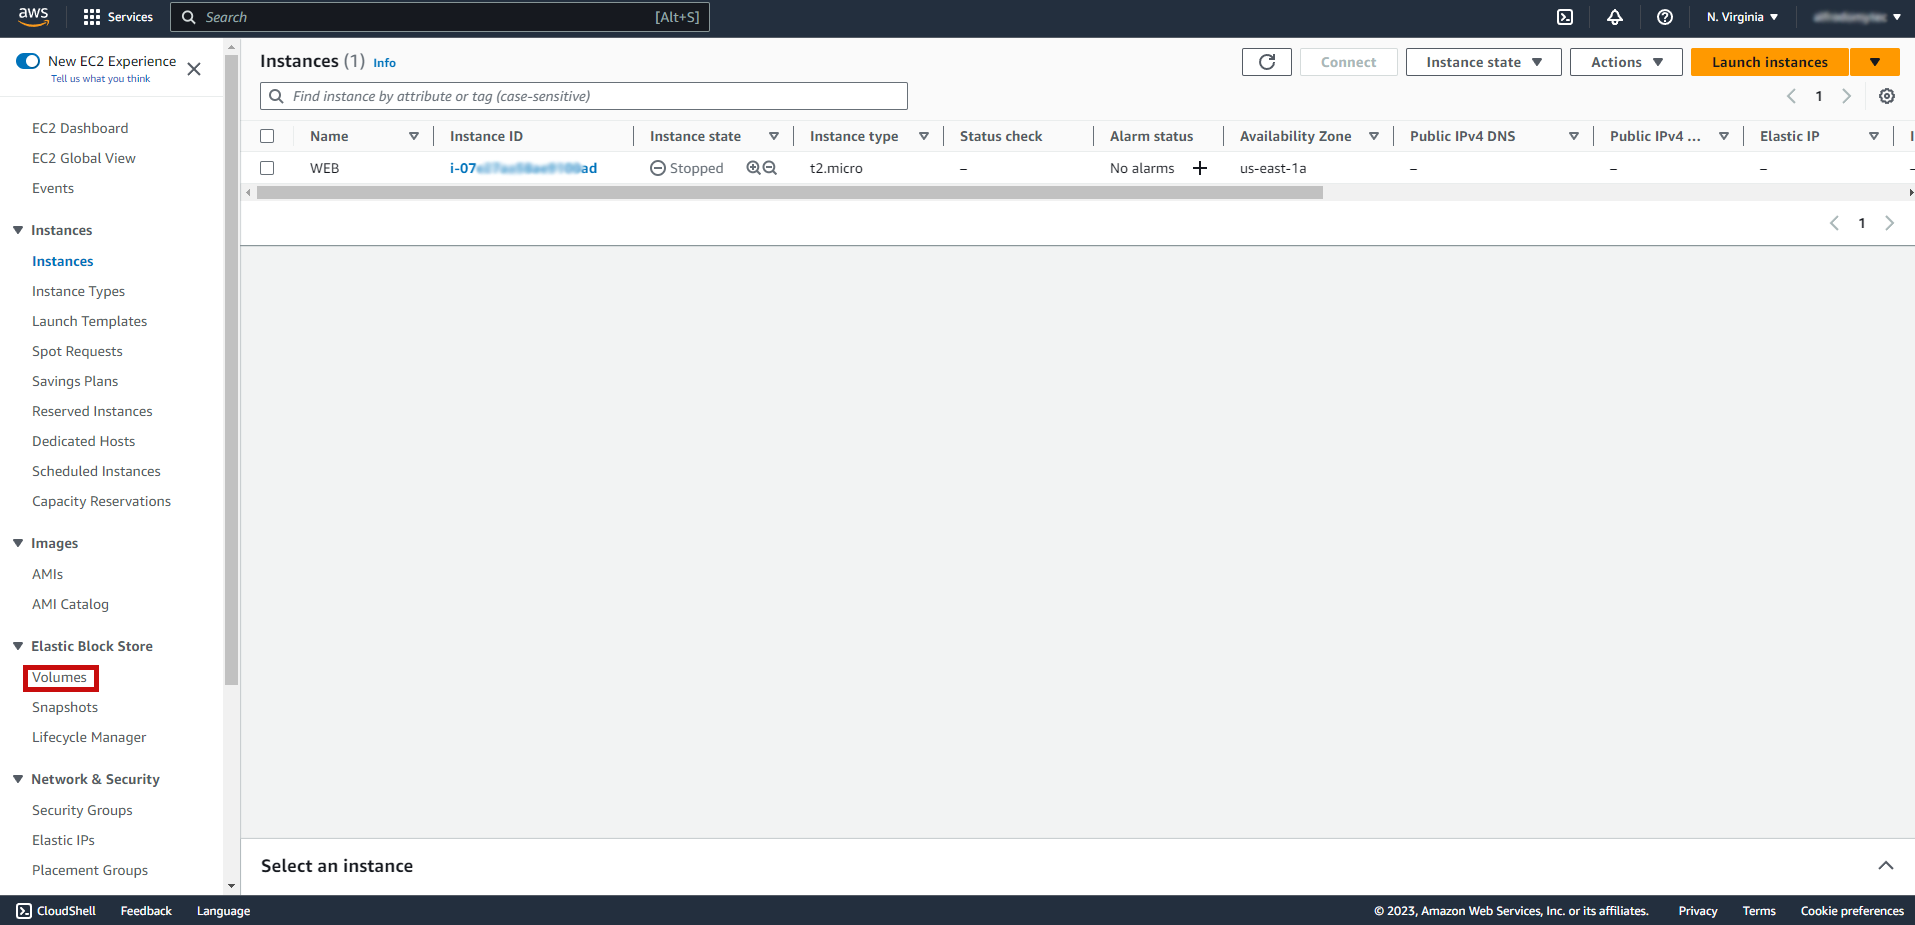Open CloudShell in the footer
1915x925 pixels.
tap(56, 911)
